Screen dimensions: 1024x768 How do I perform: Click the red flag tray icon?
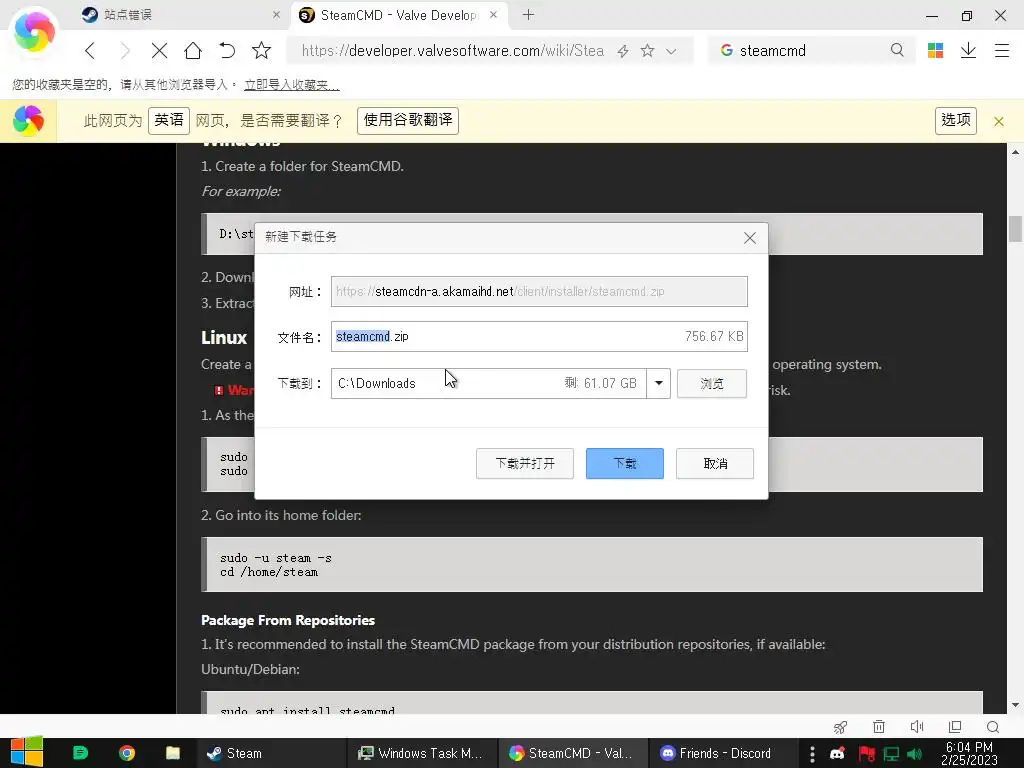pos(866,754)
